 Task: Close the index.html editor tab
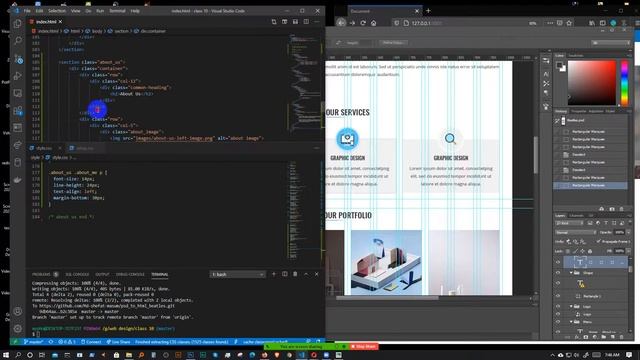[x=60, y=22]
